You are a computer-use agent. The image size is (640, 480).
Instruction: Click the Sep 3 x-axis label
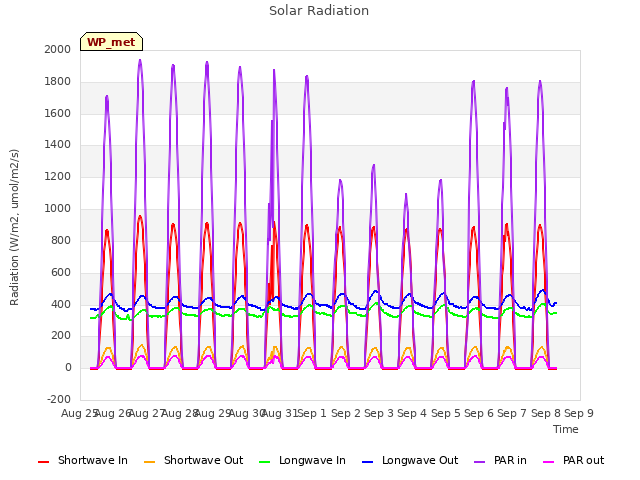coord(379,413)
